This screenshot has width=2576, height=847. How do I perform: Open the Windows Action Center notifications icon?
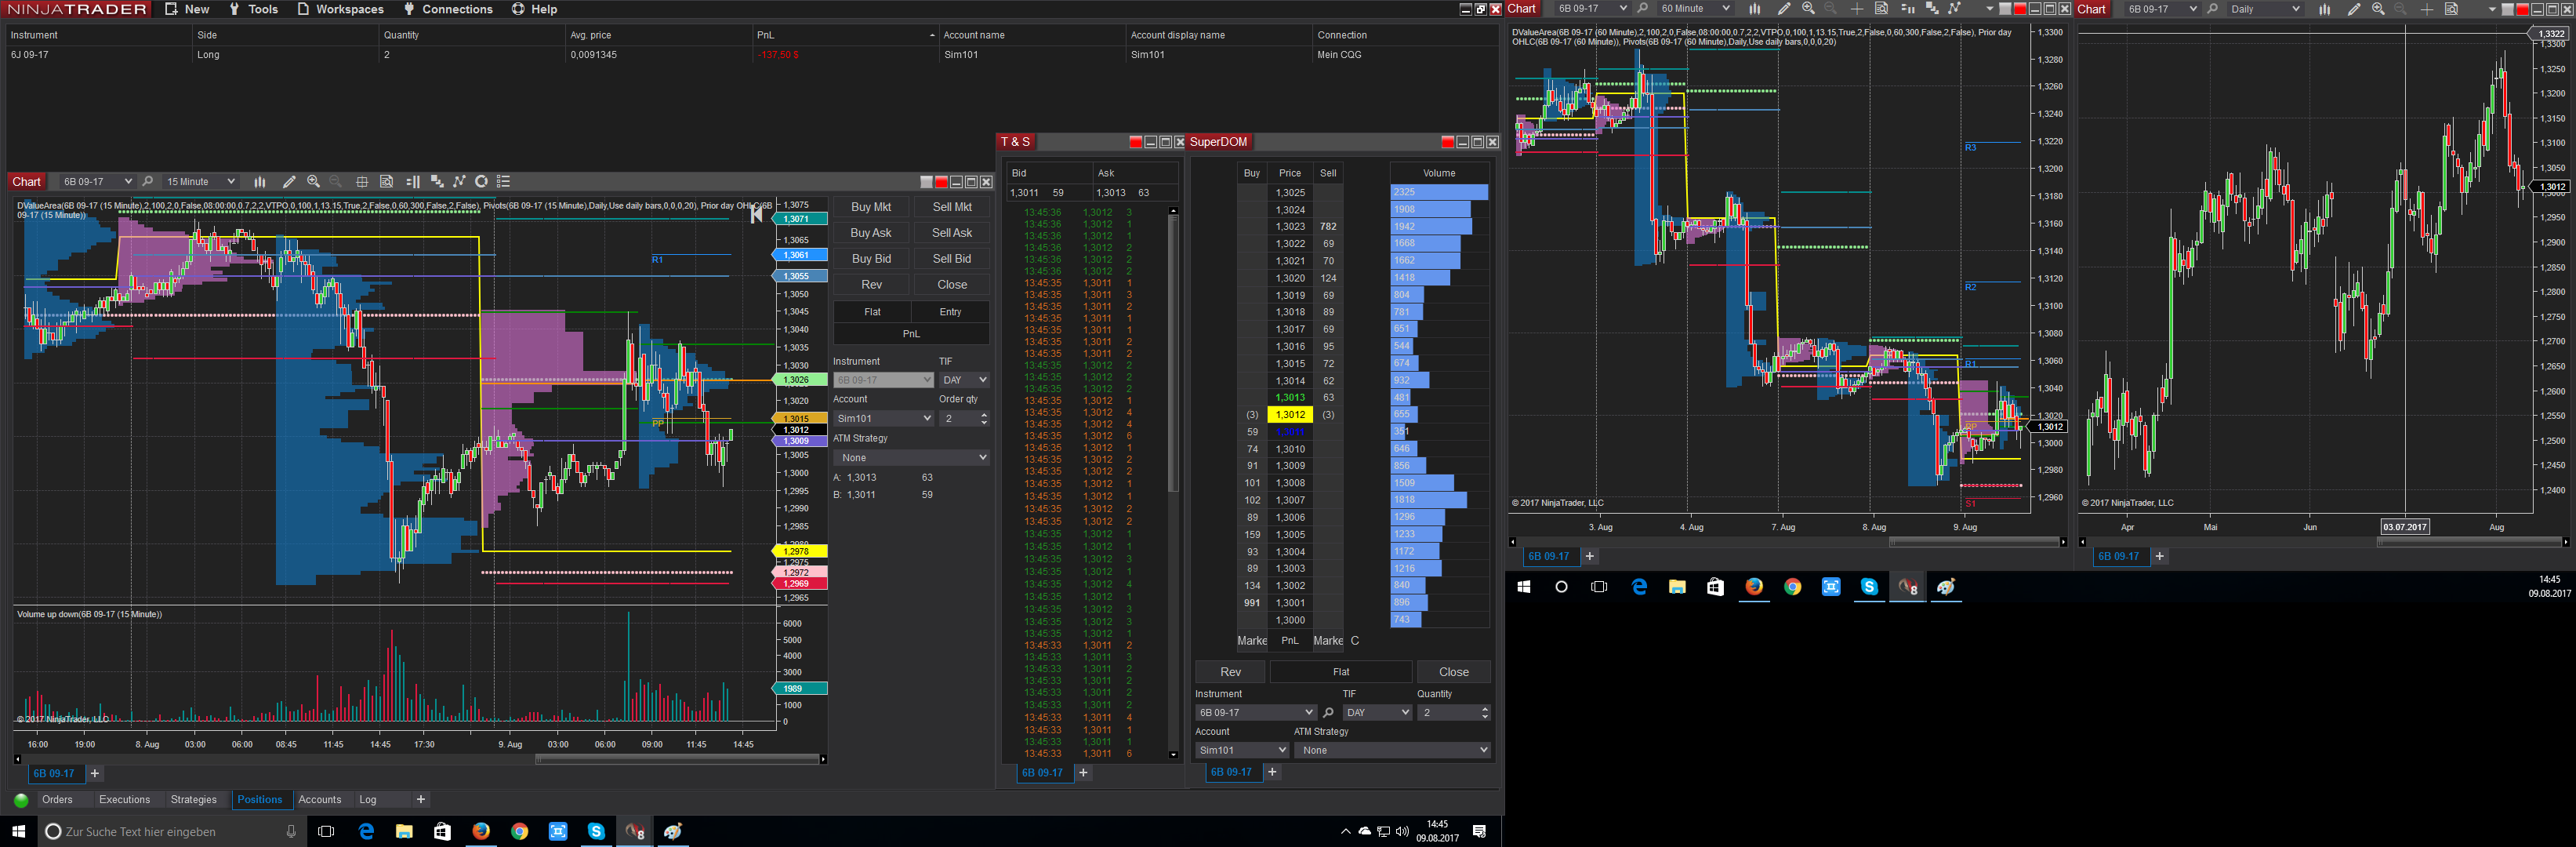click(1479, 832)
